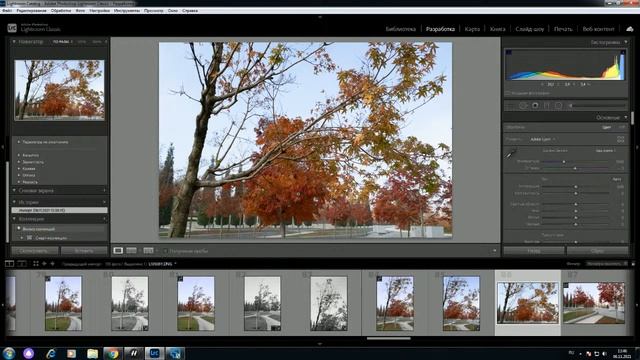The image size is (640, 360).
Task: Go back using the filmstrip left arrow
Action: 44,264
